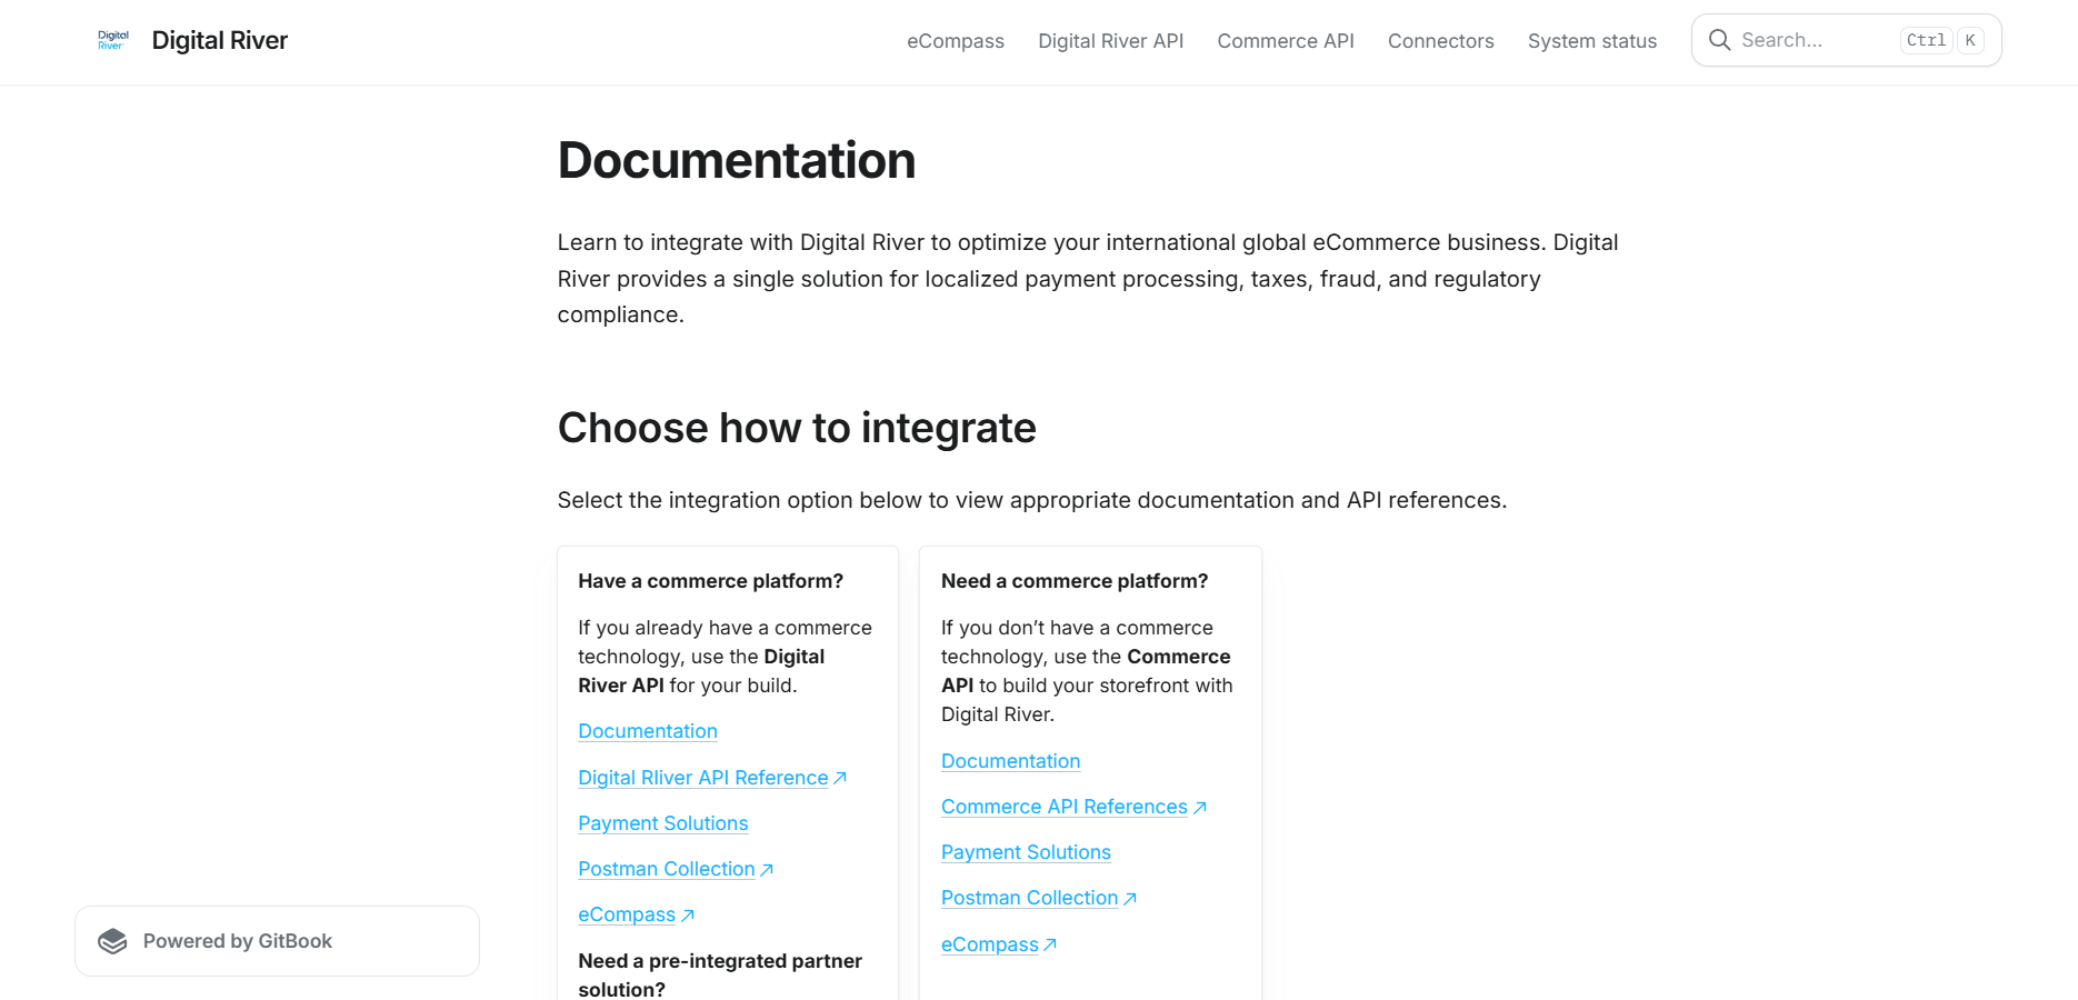Viewport: 2078px width, 1000px height.
Task: Click the If you already have a commerce technology text
Action: click(725, 656)
